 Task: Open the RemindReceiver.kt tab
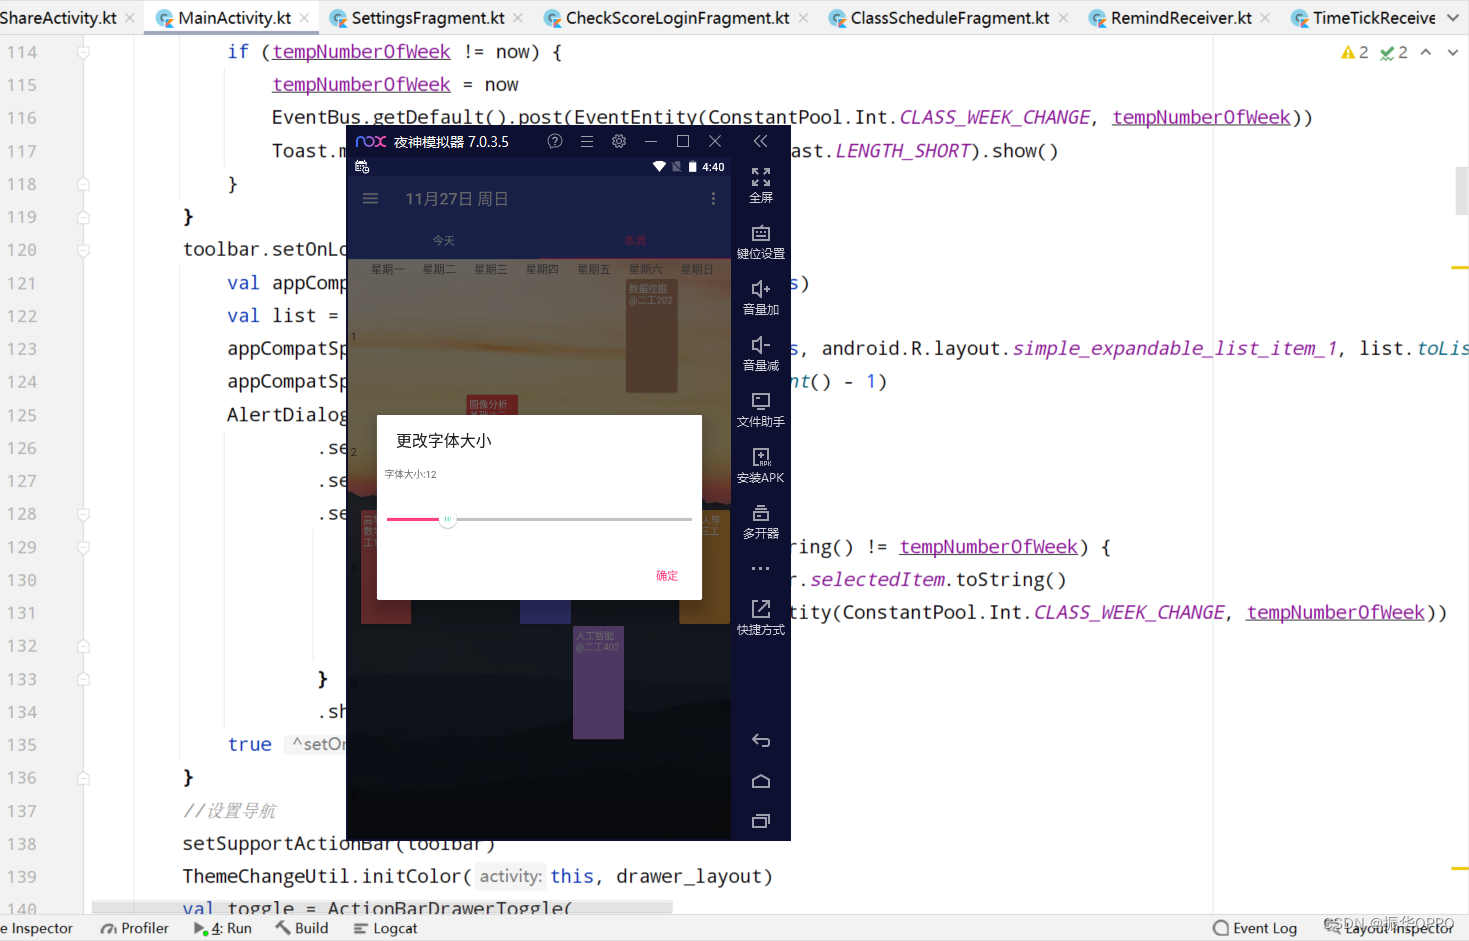pos(1180,18)
